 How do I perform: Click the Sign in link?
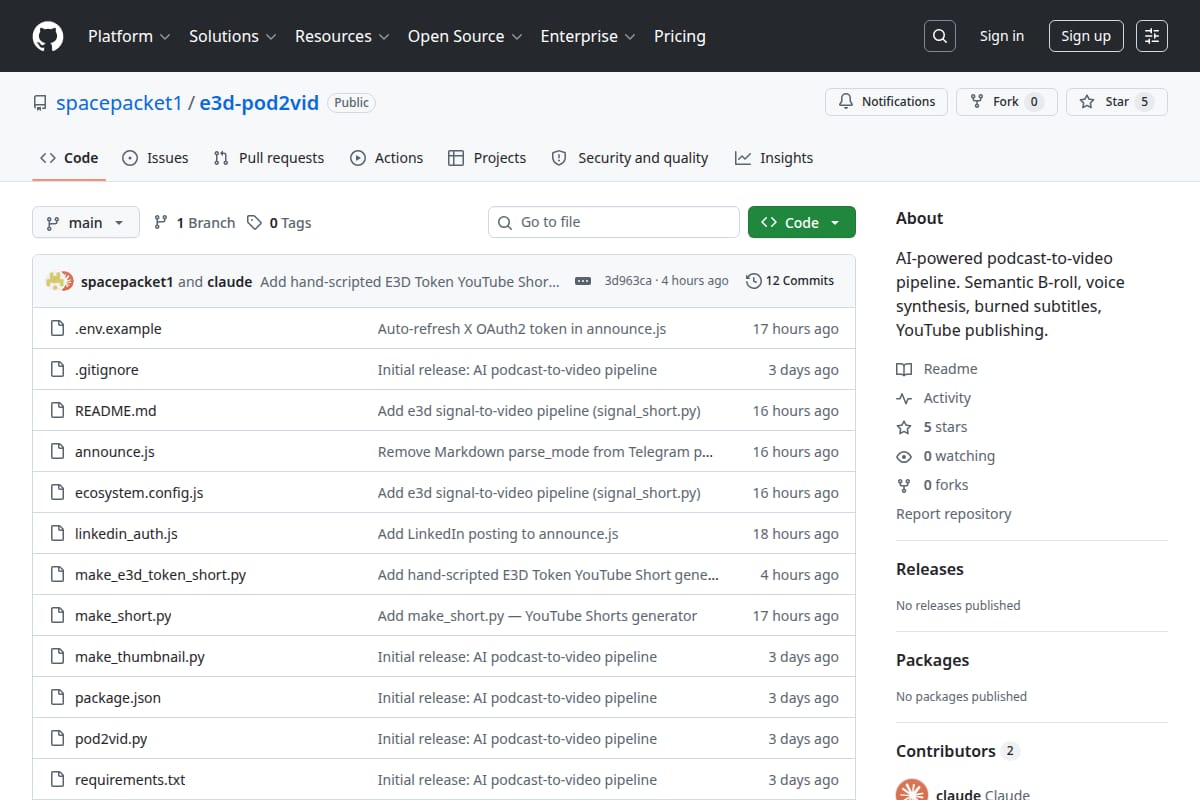[1002, 36]
